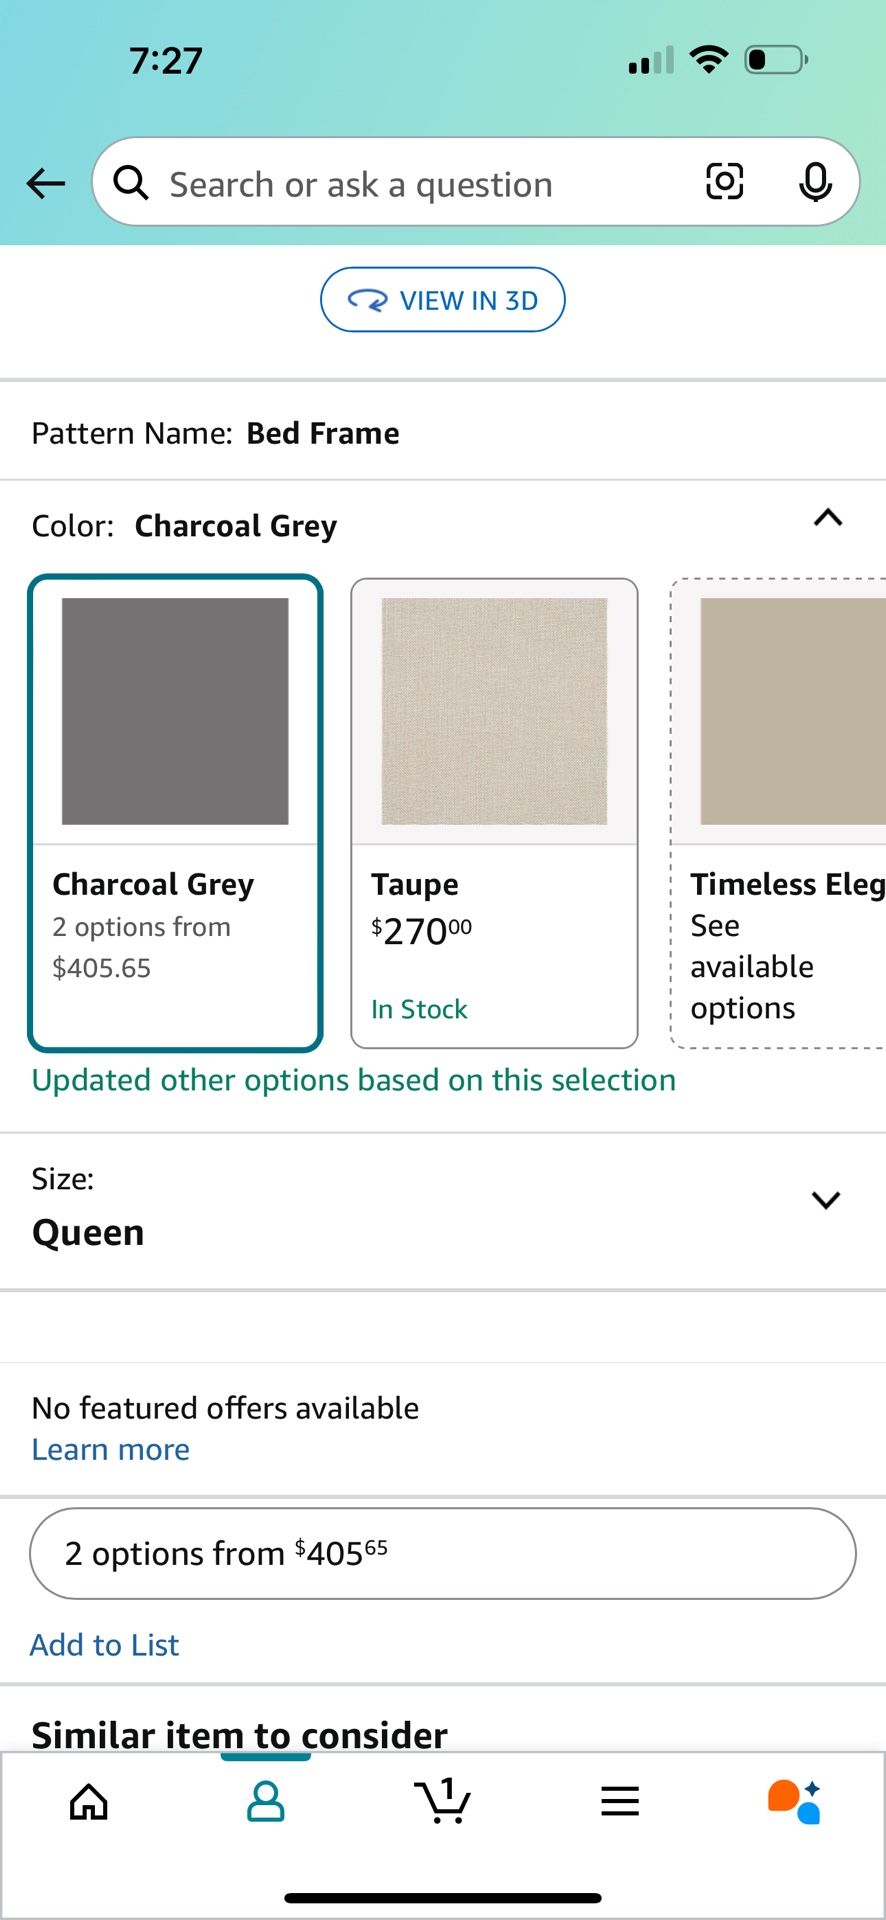Open the Learn more link
Screen dimensions: 886x1920
click(x=110, y=1448)
